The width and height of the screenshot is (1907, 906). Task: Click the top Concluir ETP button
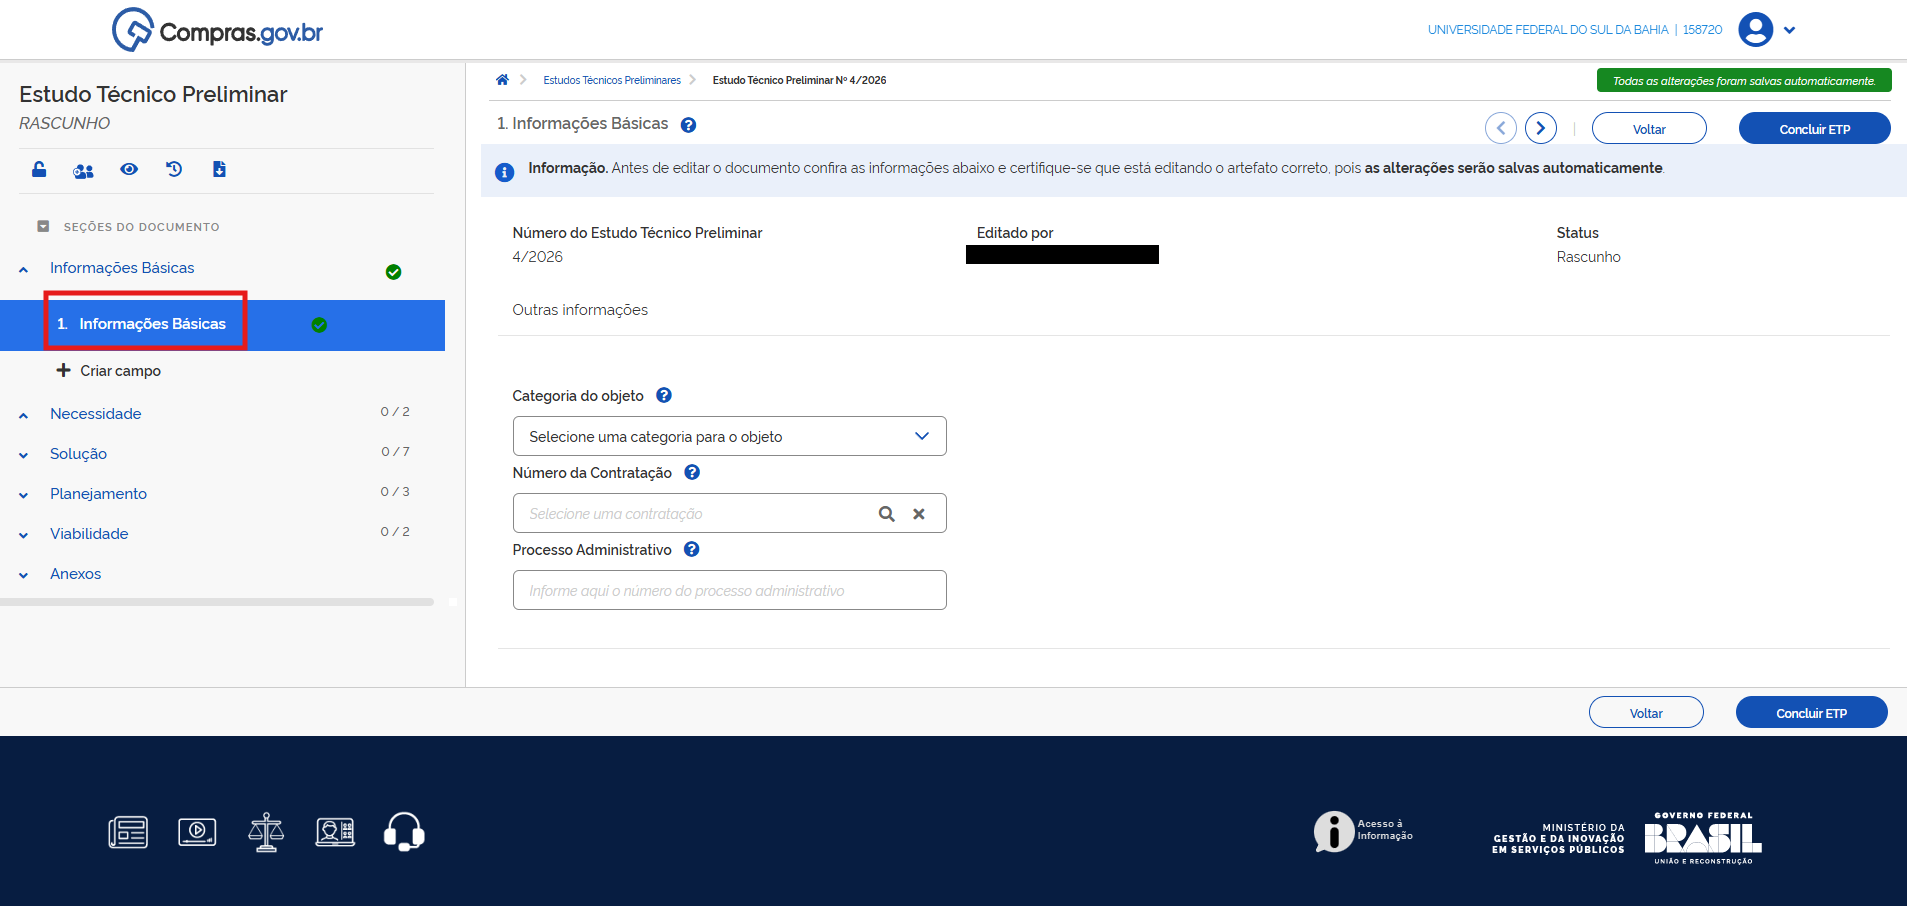(x=1814, y=129)
